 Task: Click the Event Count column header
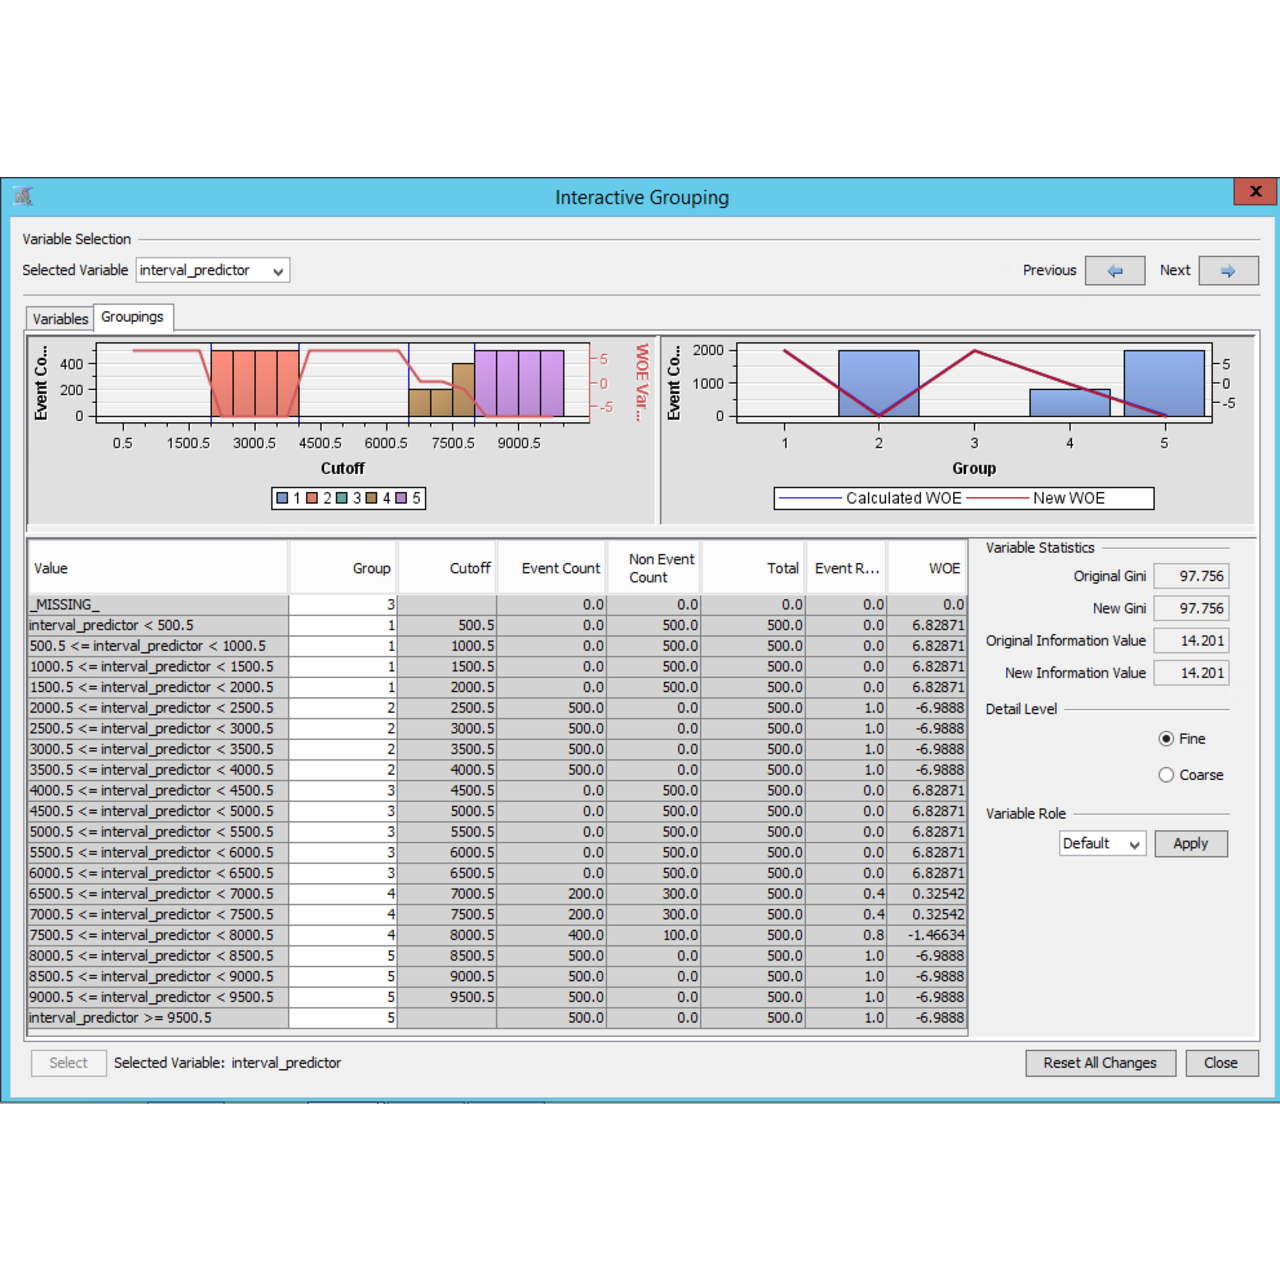tap(560, 568)
